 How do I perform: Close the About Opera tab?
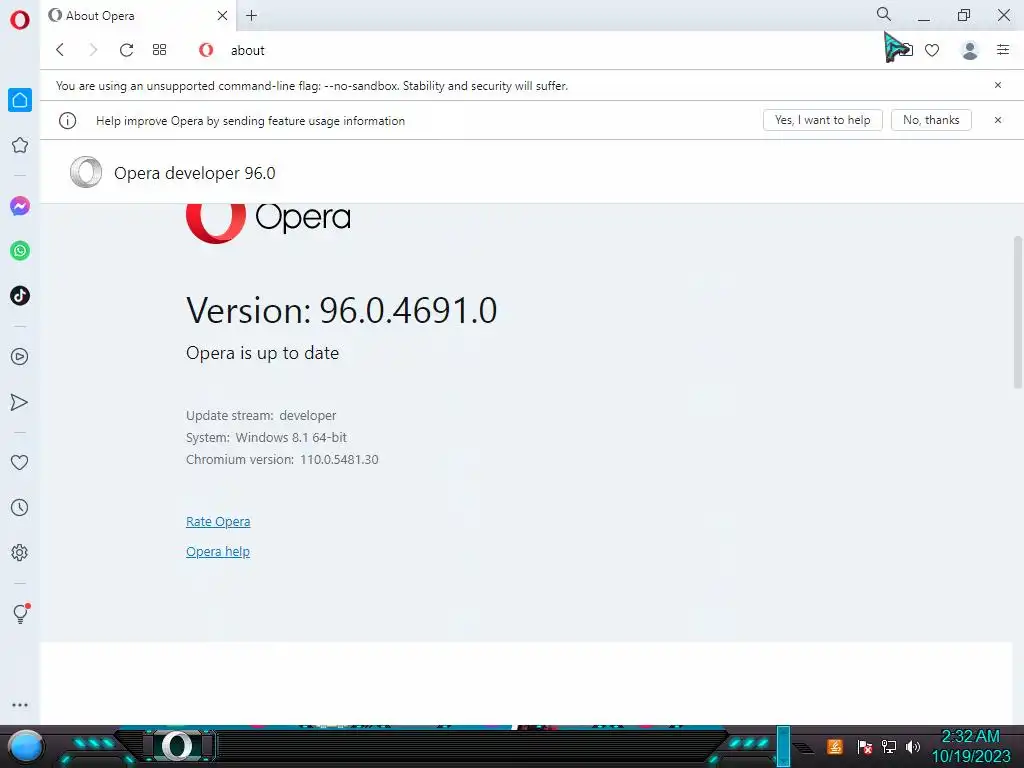tap(222, 16)
